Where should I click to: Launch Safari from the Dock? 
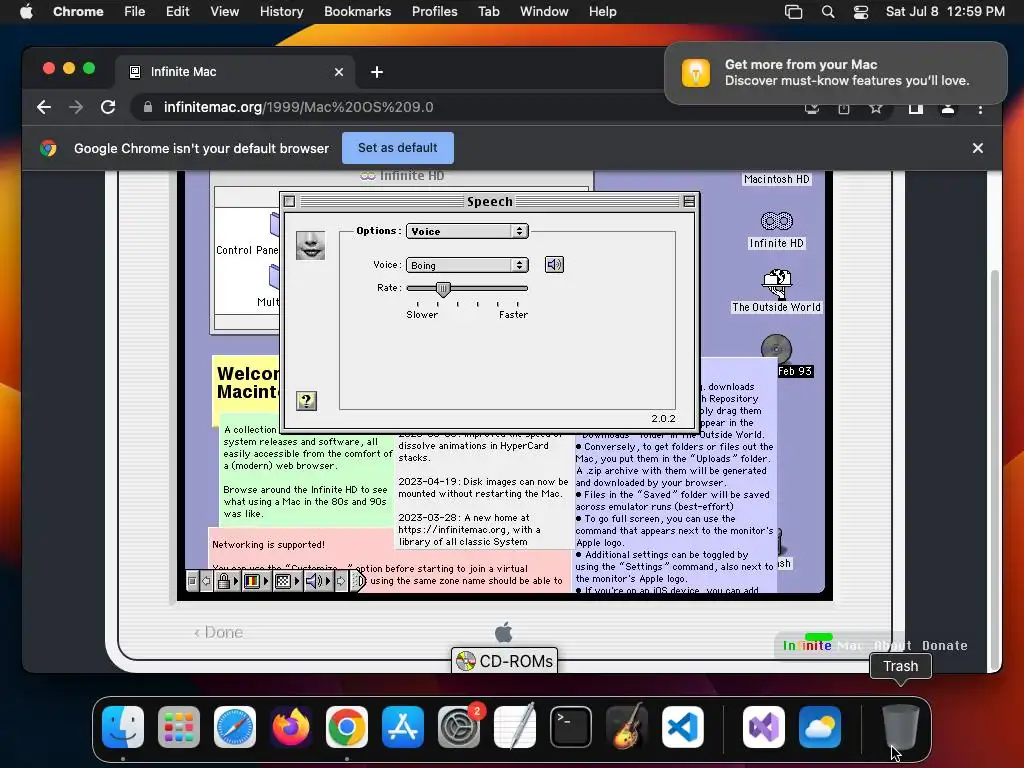pyautogui.click(x=235, y=727)
